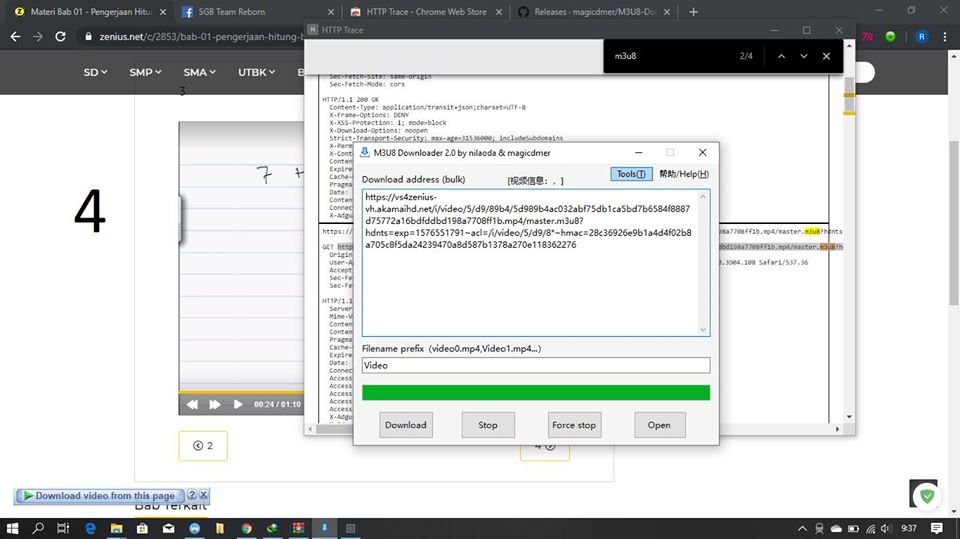Click the browser forward arrow
960x539 pixels.
[x=38, y=37]
